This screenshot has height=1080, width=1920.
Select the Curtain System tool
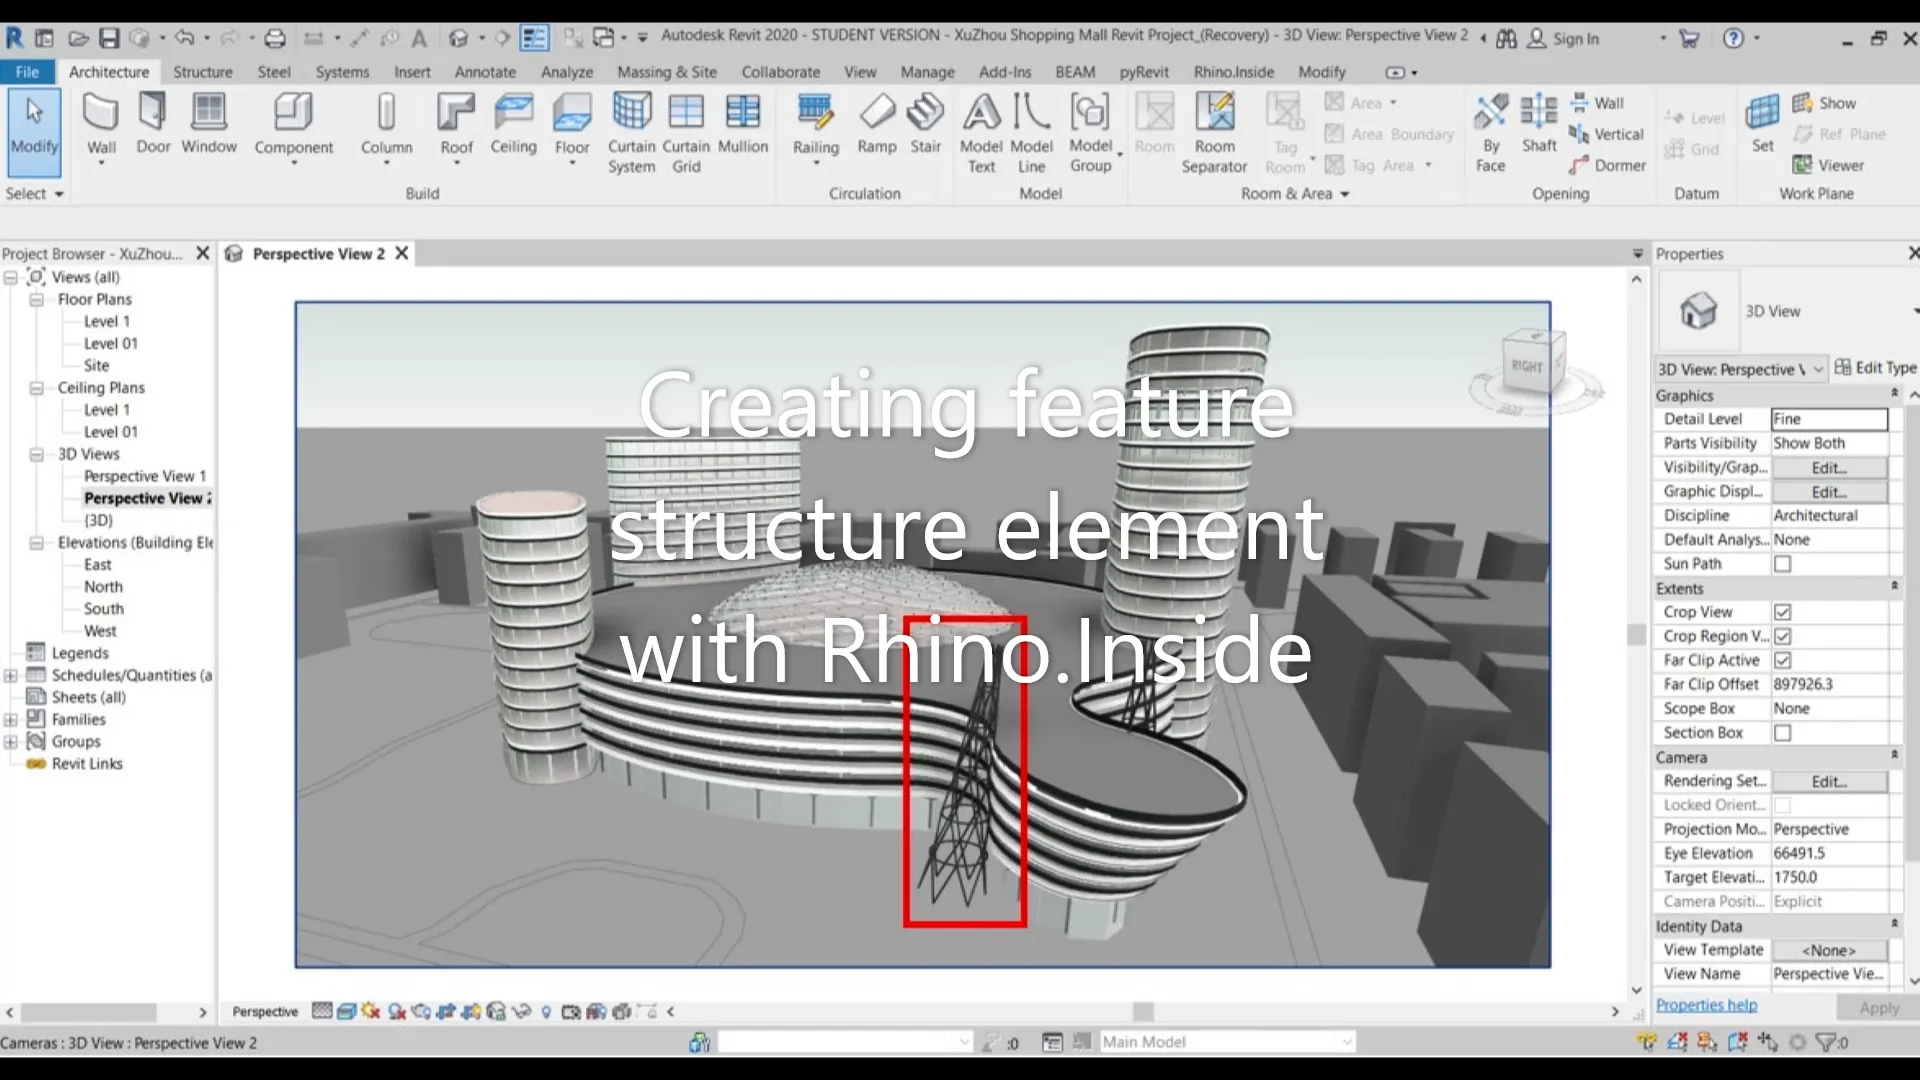coord(631,133)
